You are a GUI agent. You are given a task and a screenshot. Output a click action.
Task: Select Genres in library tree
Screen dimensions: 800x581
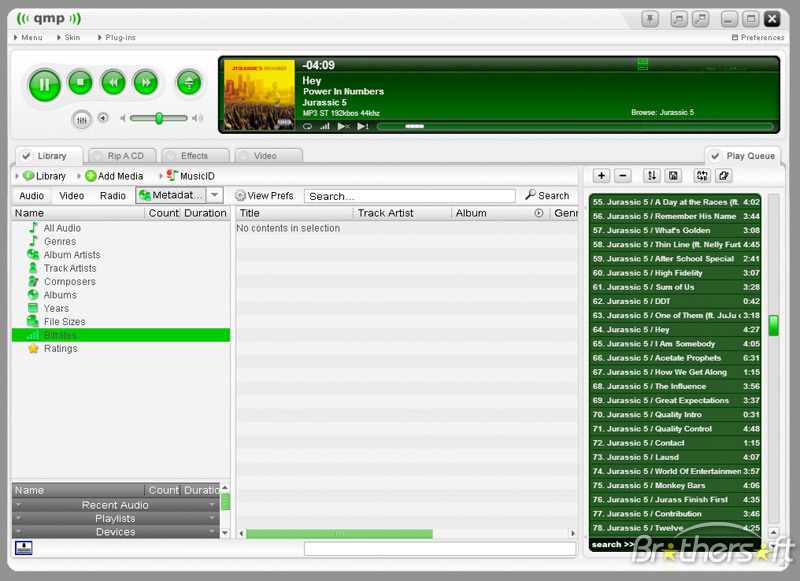[x=59, y=241]
